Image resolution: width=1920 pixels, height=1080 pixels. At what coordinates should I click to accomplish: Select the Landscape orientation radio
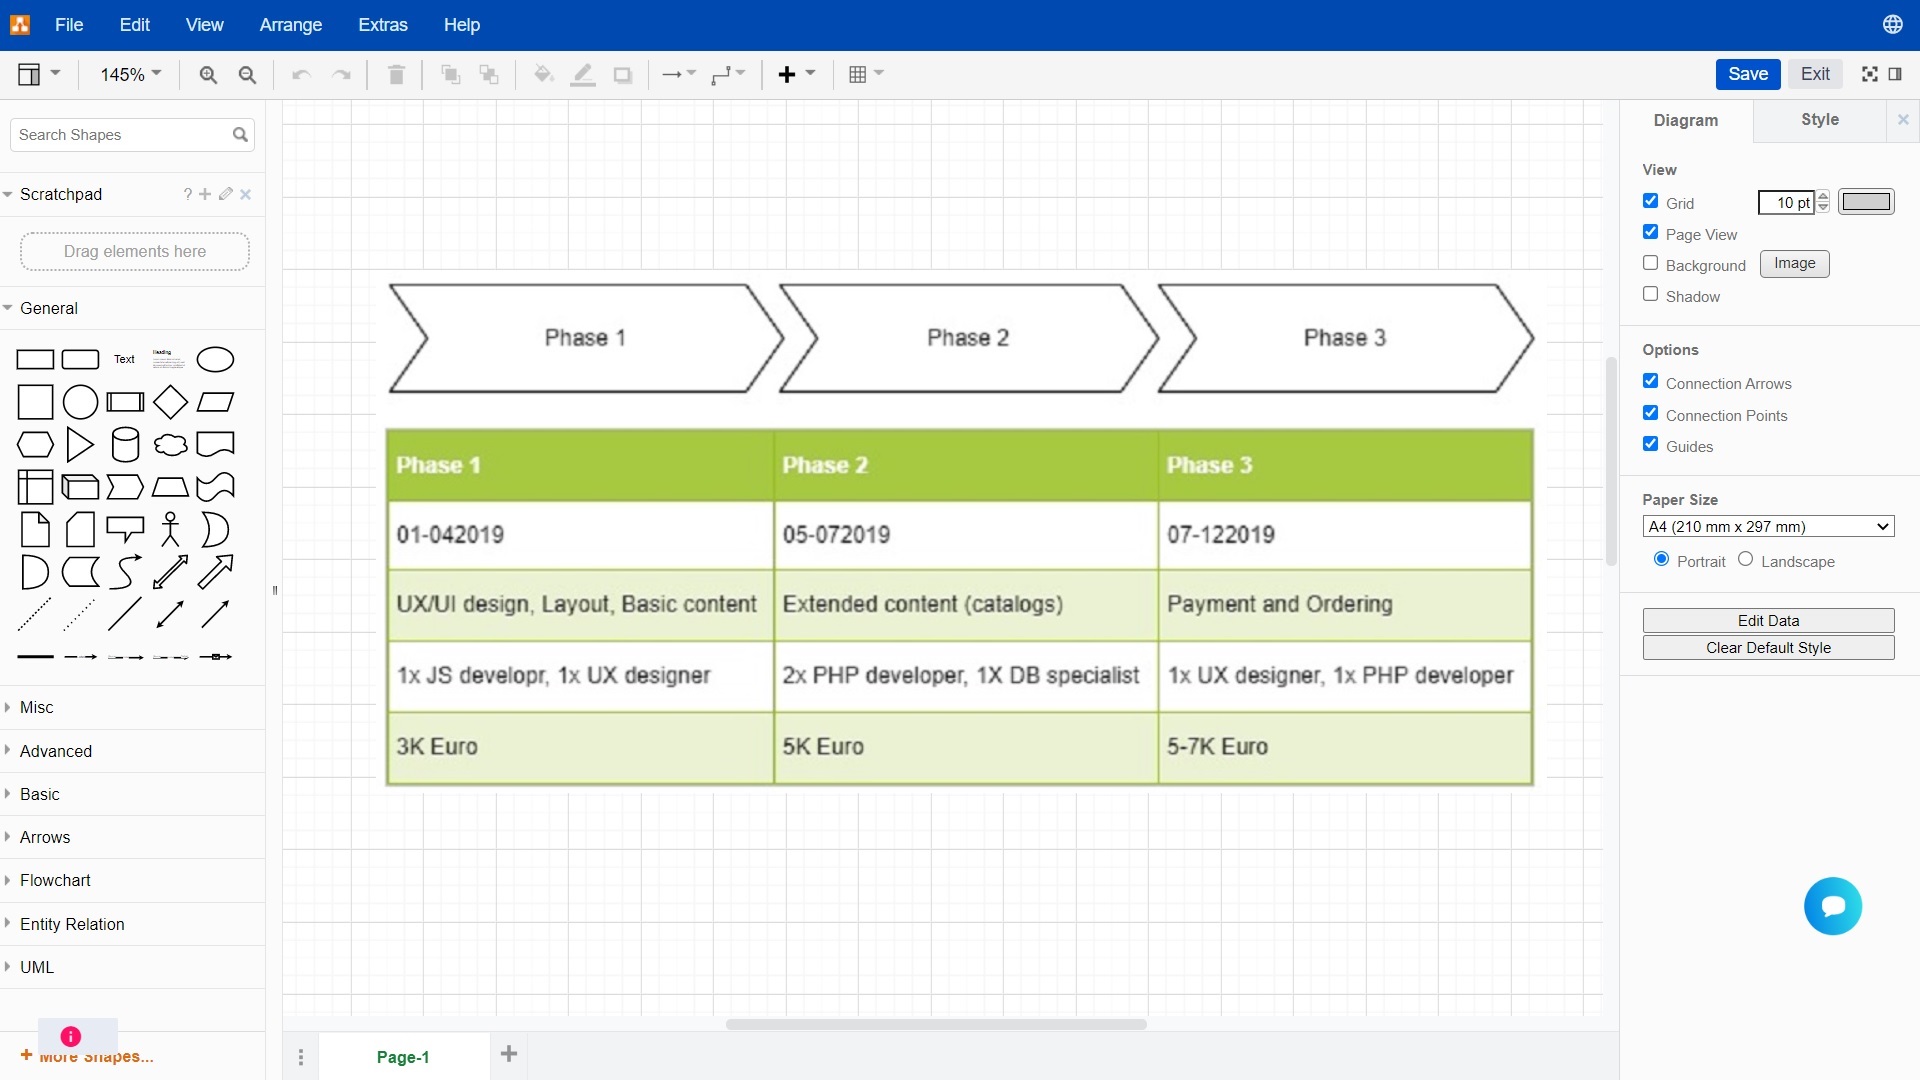pyautogui.click(x=1745, y=560)
